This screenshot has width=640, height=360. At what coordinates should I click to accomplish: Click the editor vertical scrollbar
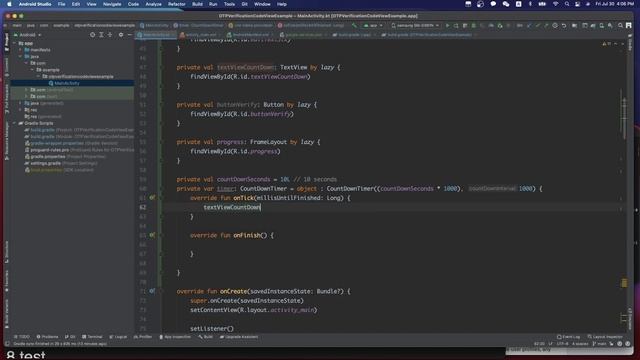coord(624,115)
